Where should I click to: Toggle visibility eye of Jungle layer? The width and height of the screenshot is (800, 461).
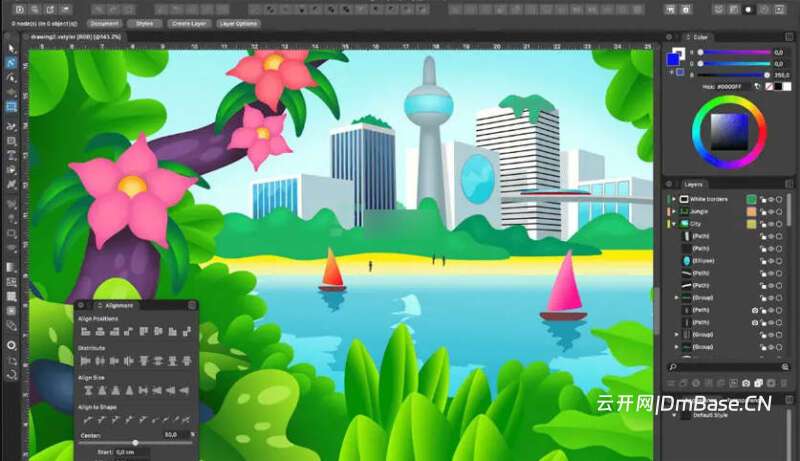pyautogui.click(x=771, y=212)
